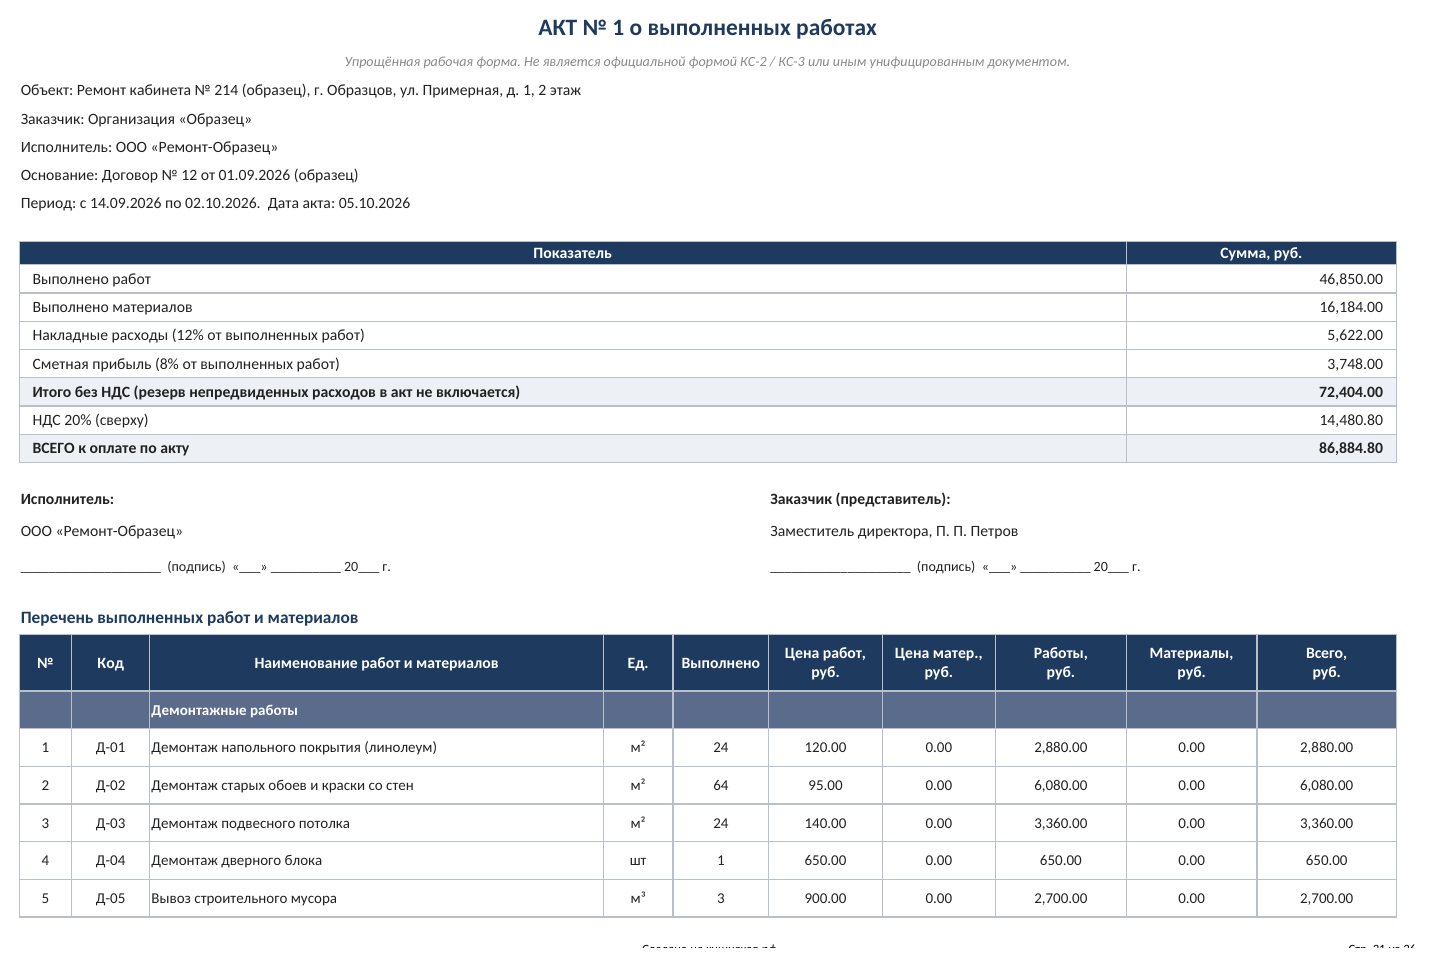
Task: Select the 'Основание: Договор № 12' line
Action: coord(189,175)
